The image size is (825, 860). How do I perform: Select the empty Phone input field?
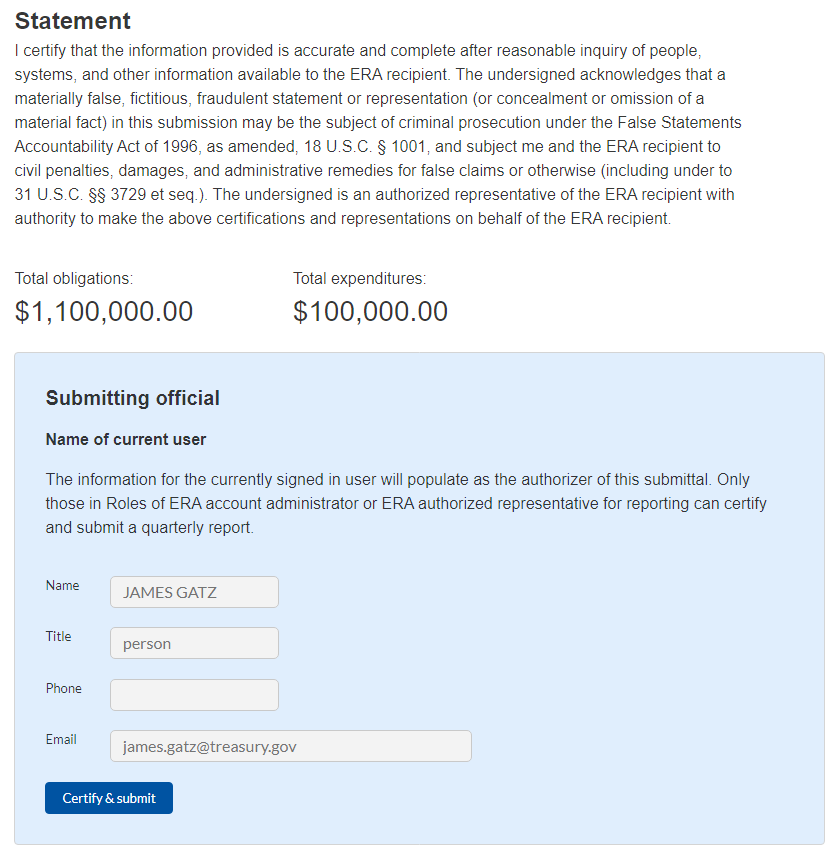[194, 695]
